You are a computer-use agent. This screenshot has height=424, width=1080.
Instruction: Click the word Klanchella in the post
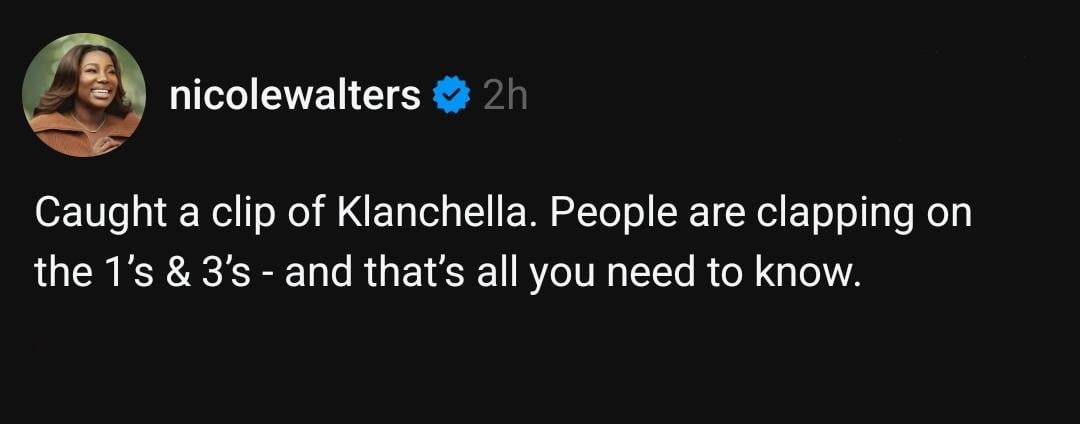click(434, 216)
